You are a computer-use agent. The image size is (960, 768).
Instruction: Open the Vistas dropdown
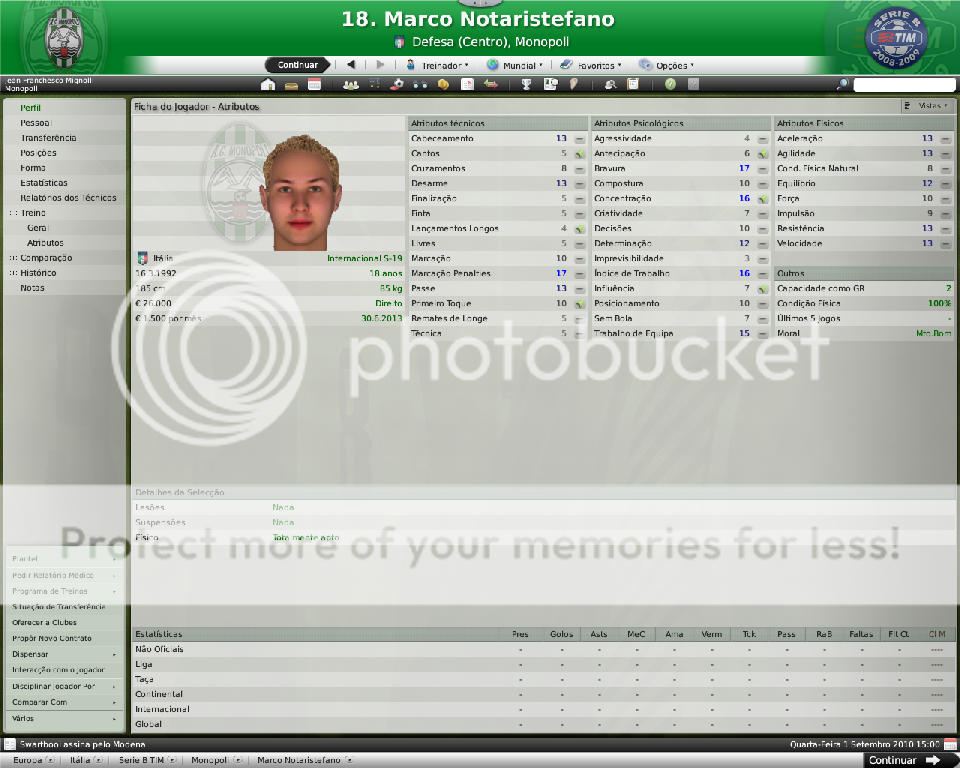(x=927, y=105)
